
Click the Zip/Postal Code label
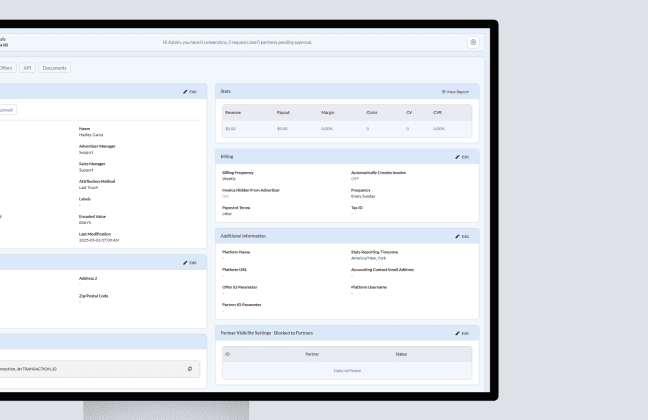(93, 296)
